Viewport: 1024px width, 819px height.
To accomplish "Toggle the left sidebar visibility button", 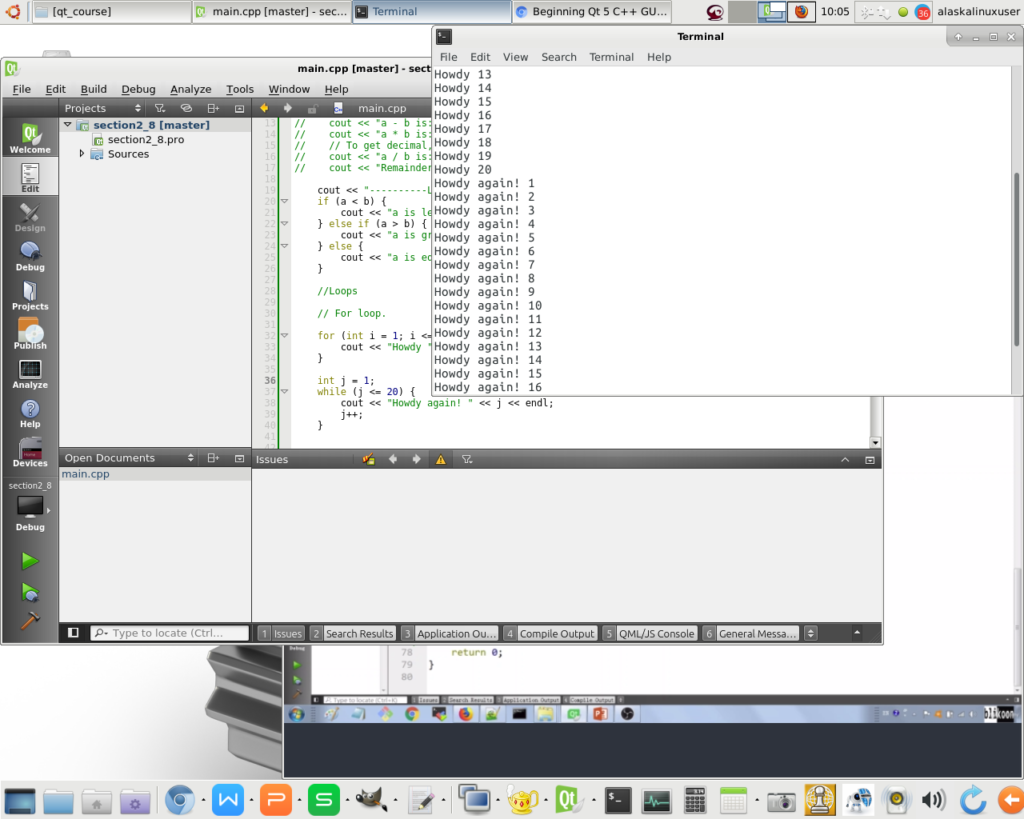I will (73, 633).
